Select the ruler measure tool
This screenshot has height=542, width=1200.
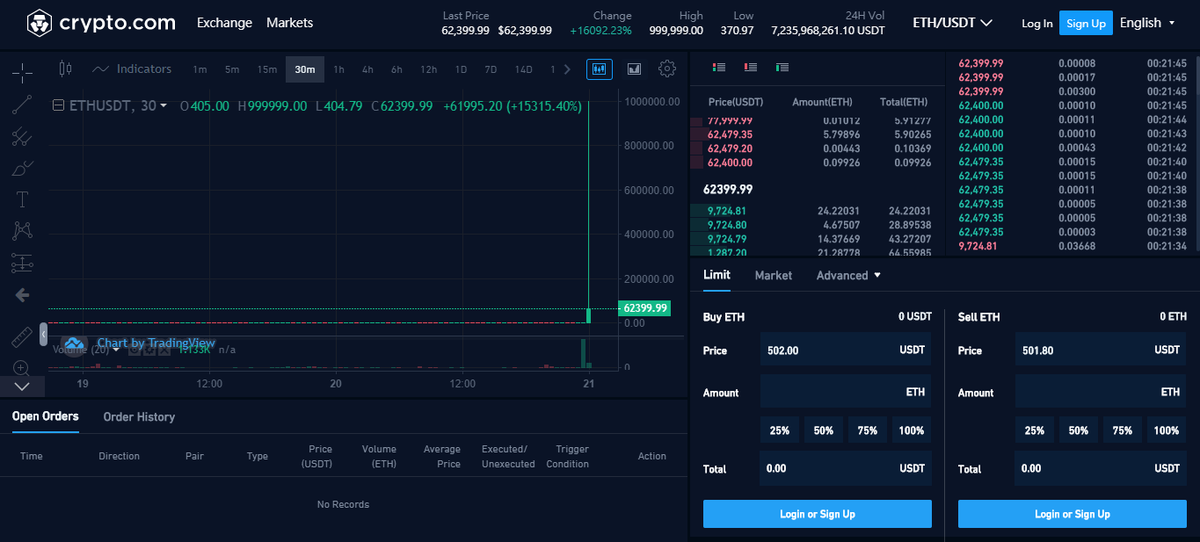point(22,336)
